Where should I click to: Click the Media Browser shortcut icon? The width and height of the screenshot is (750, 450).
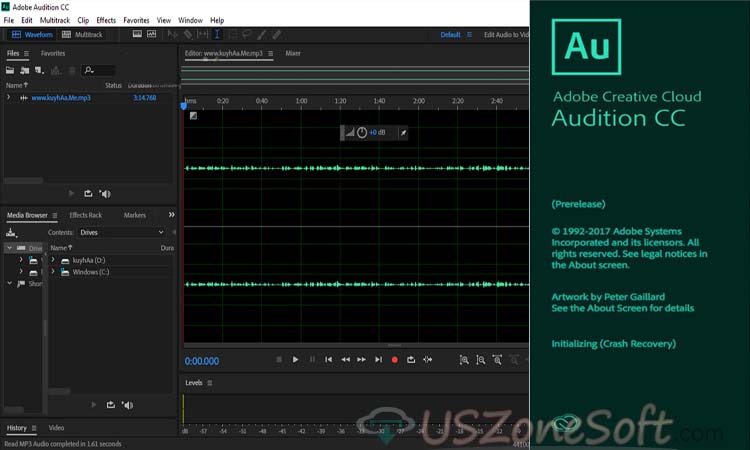pyautogui.click(x=11, y=233)
